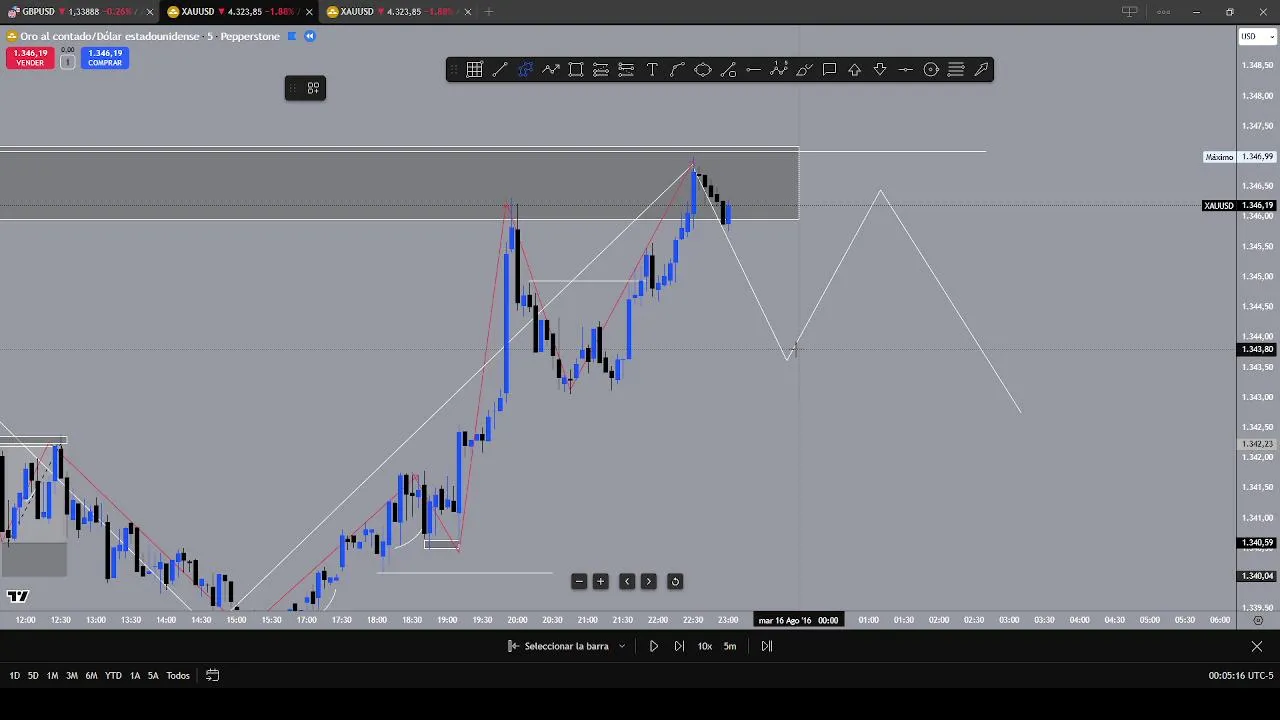
Task: Select the parallel lines tool
Action: click(x=956, y=69)
